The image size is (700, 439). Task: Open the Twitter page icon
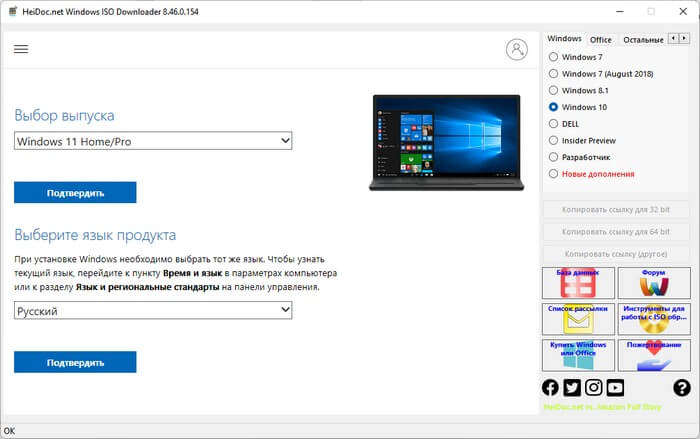coord(572,388)
